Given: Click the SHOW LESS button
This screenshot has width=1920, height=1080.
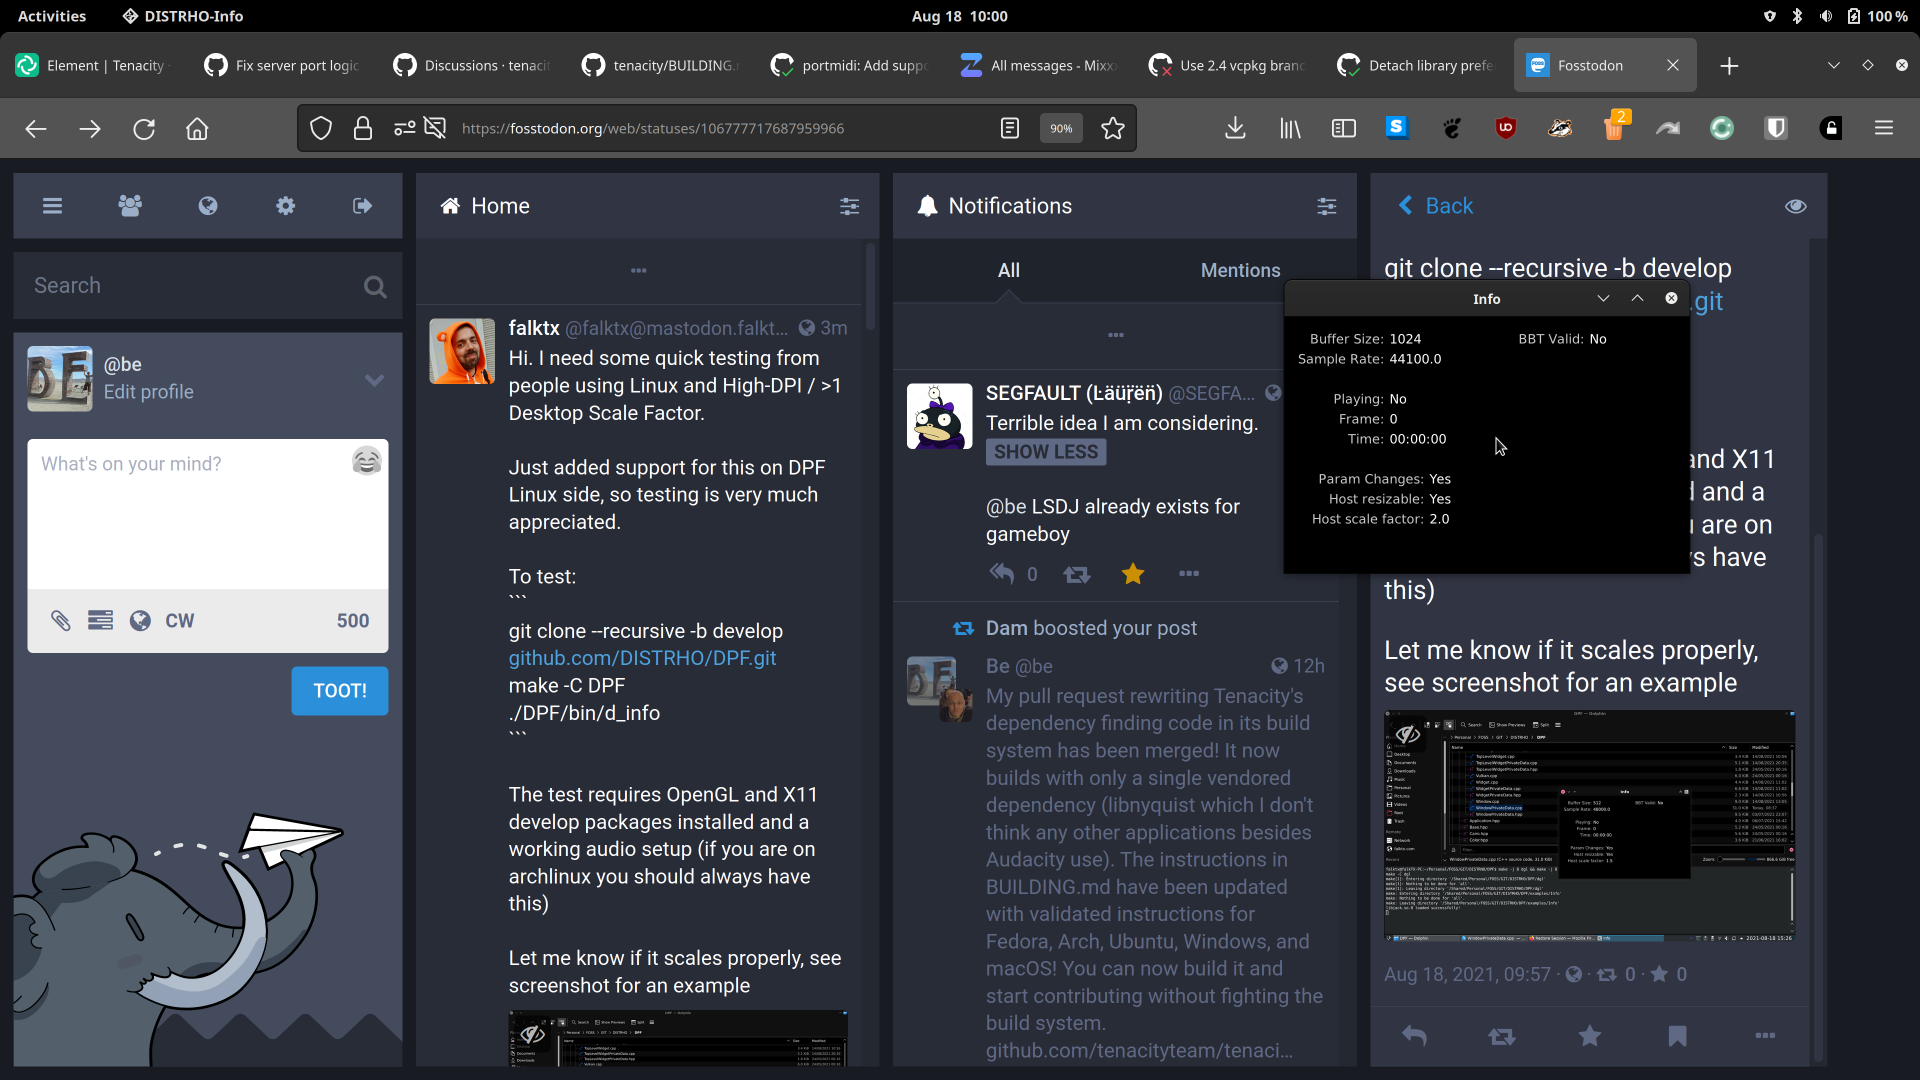Looking at the screenshot, I should [1046, 452].
